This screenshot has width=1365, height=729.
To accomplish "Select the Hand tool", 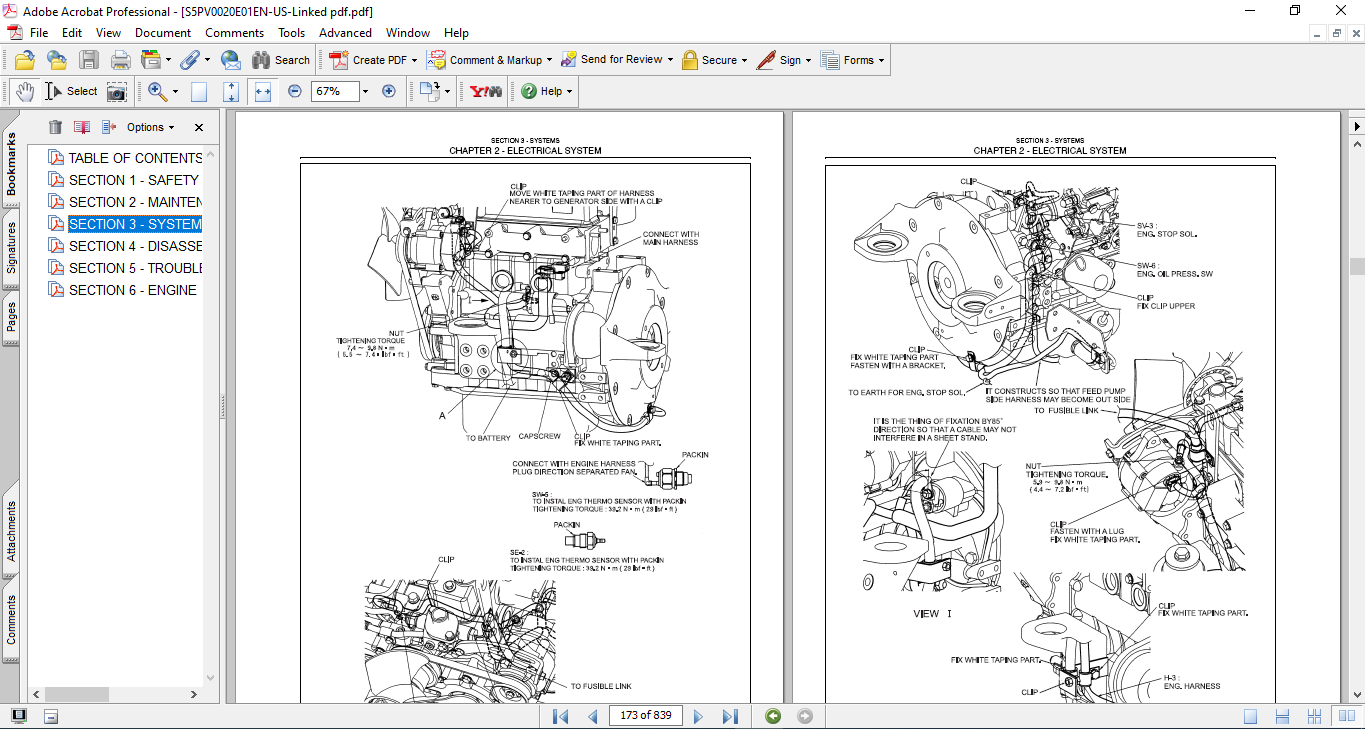I will click(24, 91).
